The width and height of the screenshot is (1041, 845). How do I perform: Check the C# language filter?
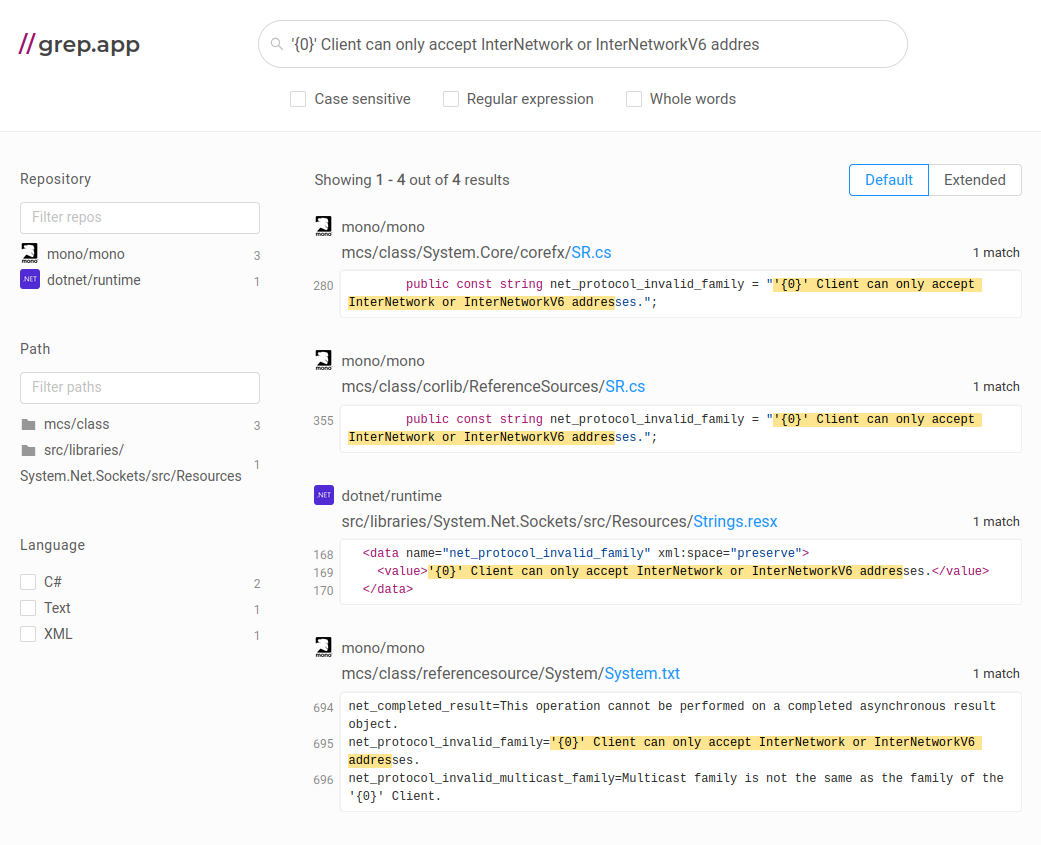coord(28,582)
